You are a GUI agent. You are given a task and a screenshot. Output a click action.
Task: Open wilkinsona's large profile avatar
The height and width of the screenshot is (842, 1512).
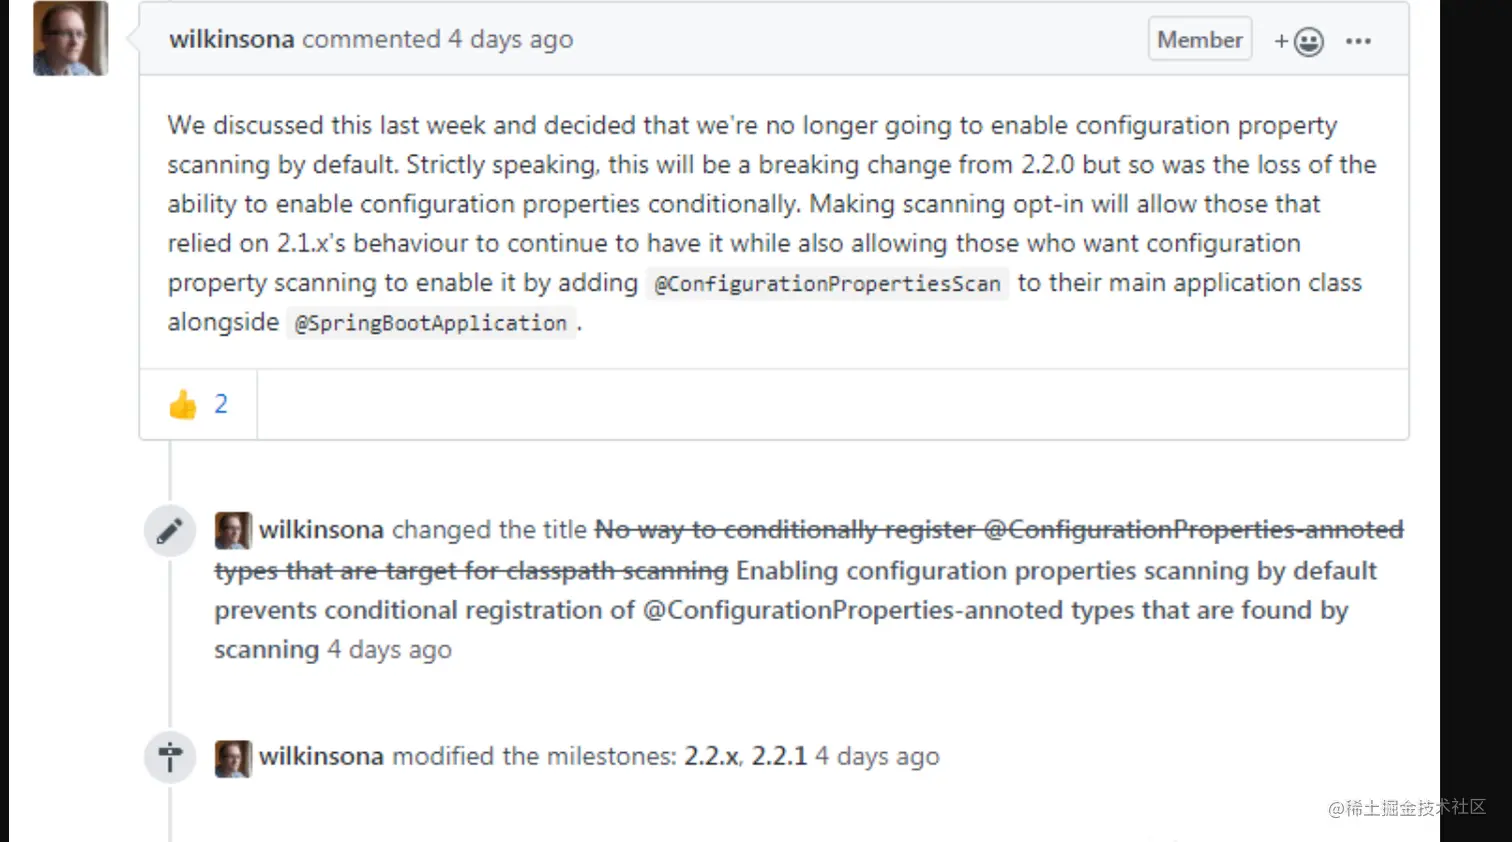pos(70,38)
